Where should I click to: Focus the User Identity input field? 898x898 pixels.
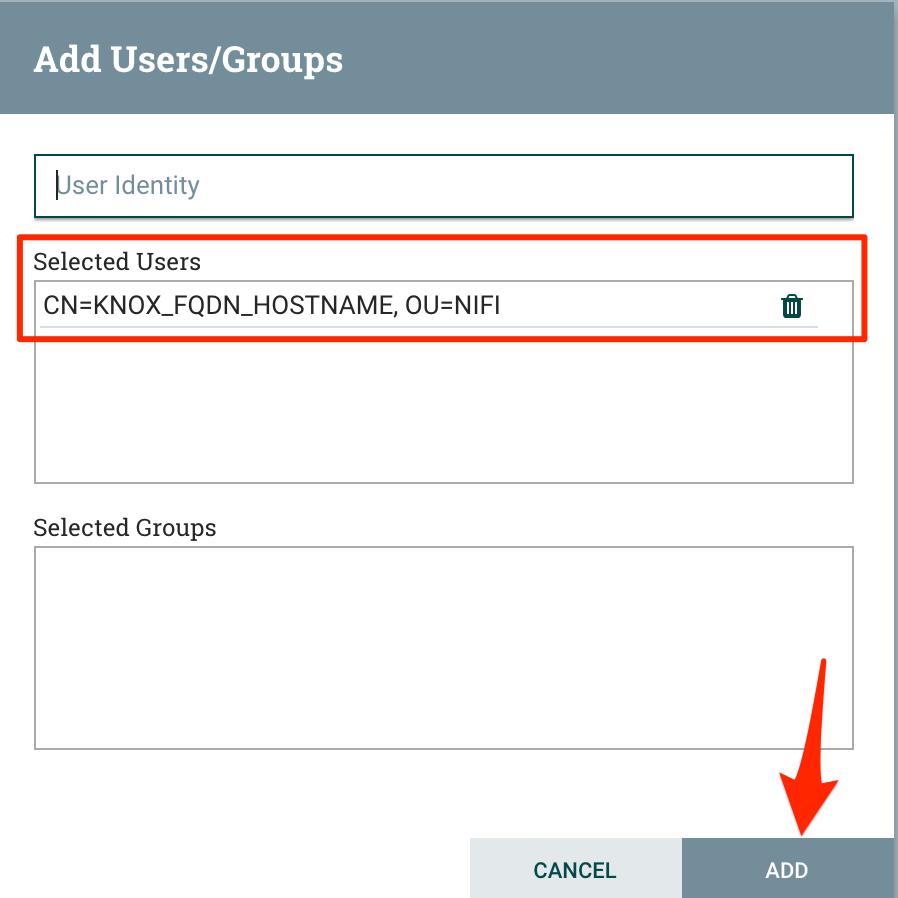pos(443,186)
